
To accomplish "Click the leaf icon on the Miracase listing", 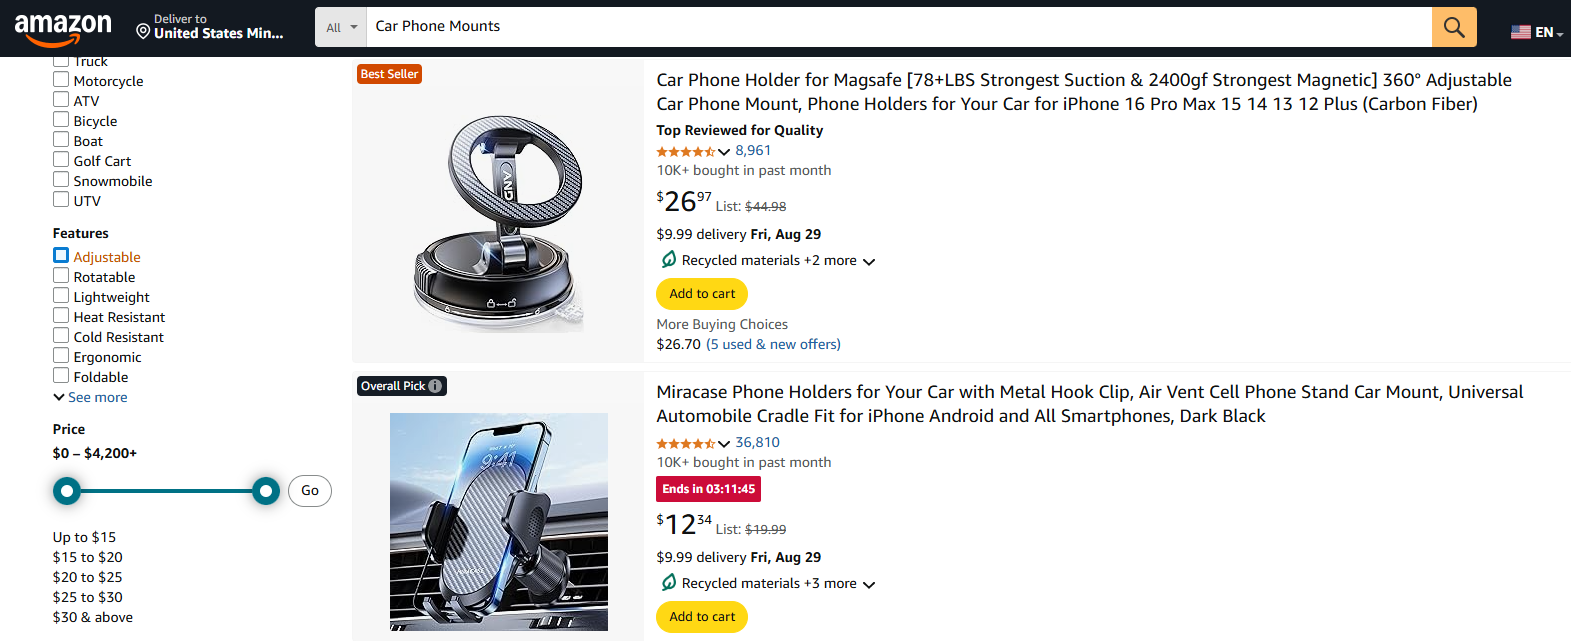I will [667, 583].
